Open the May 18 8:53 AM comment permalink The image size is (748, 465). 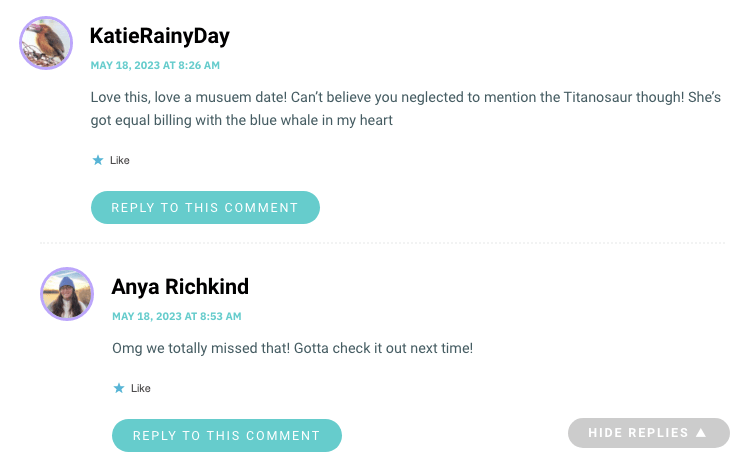(177, 316)
